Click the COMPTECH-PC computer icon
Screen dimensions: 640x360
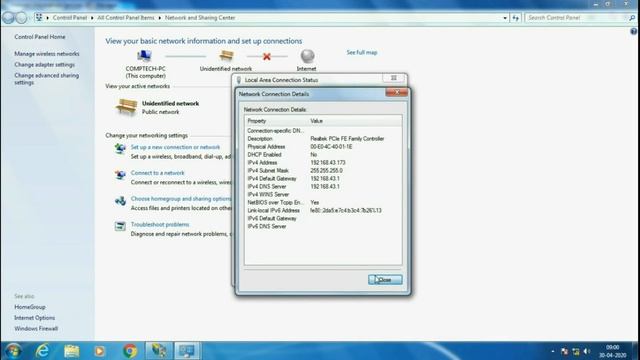144,56
